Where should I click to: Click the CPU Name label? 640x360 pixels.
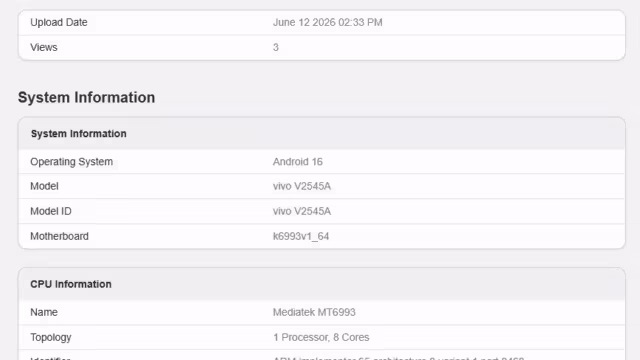(44, 312)
